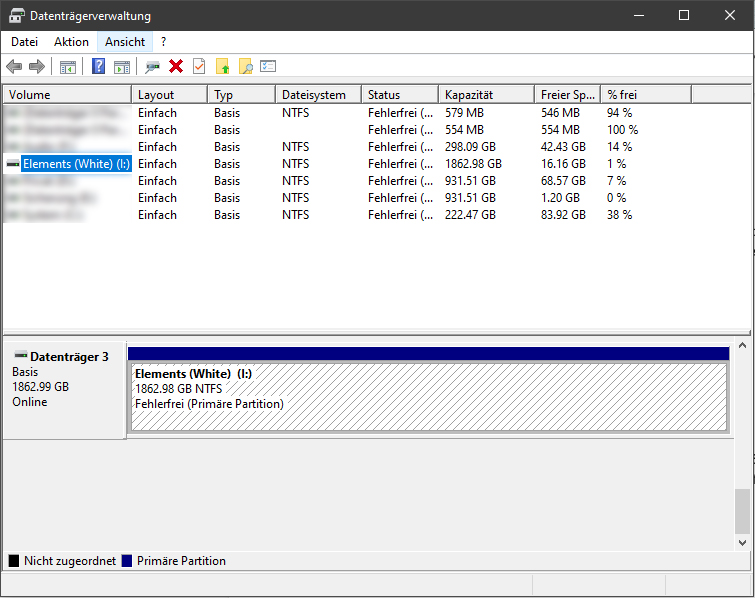755x598 pixels.
Task: Open the ? help menu
Action: (x=164, y=42)
